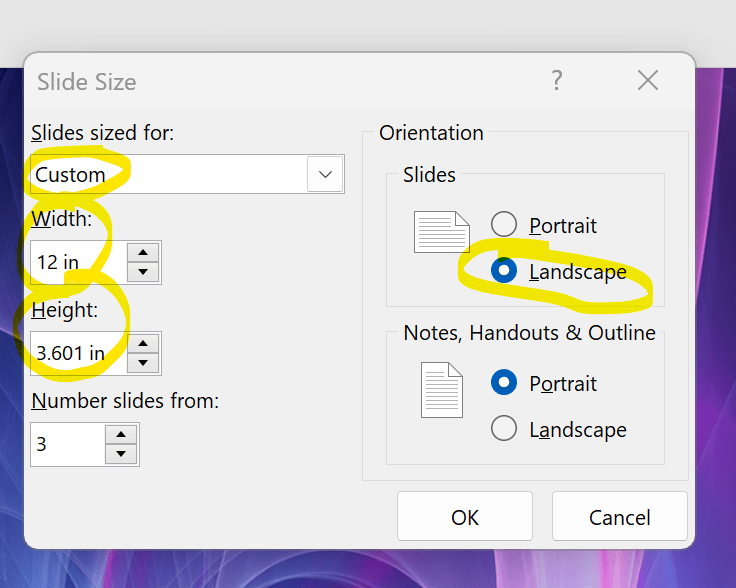Increase 'Number slides from' with up arrow
736x588 pixels.
121,435
